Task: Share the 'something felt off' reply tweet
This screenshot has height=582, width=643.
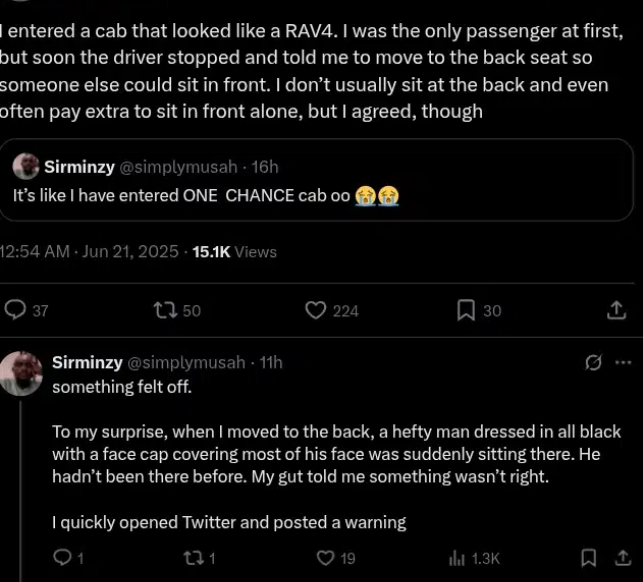Action: tap(618, 558)
